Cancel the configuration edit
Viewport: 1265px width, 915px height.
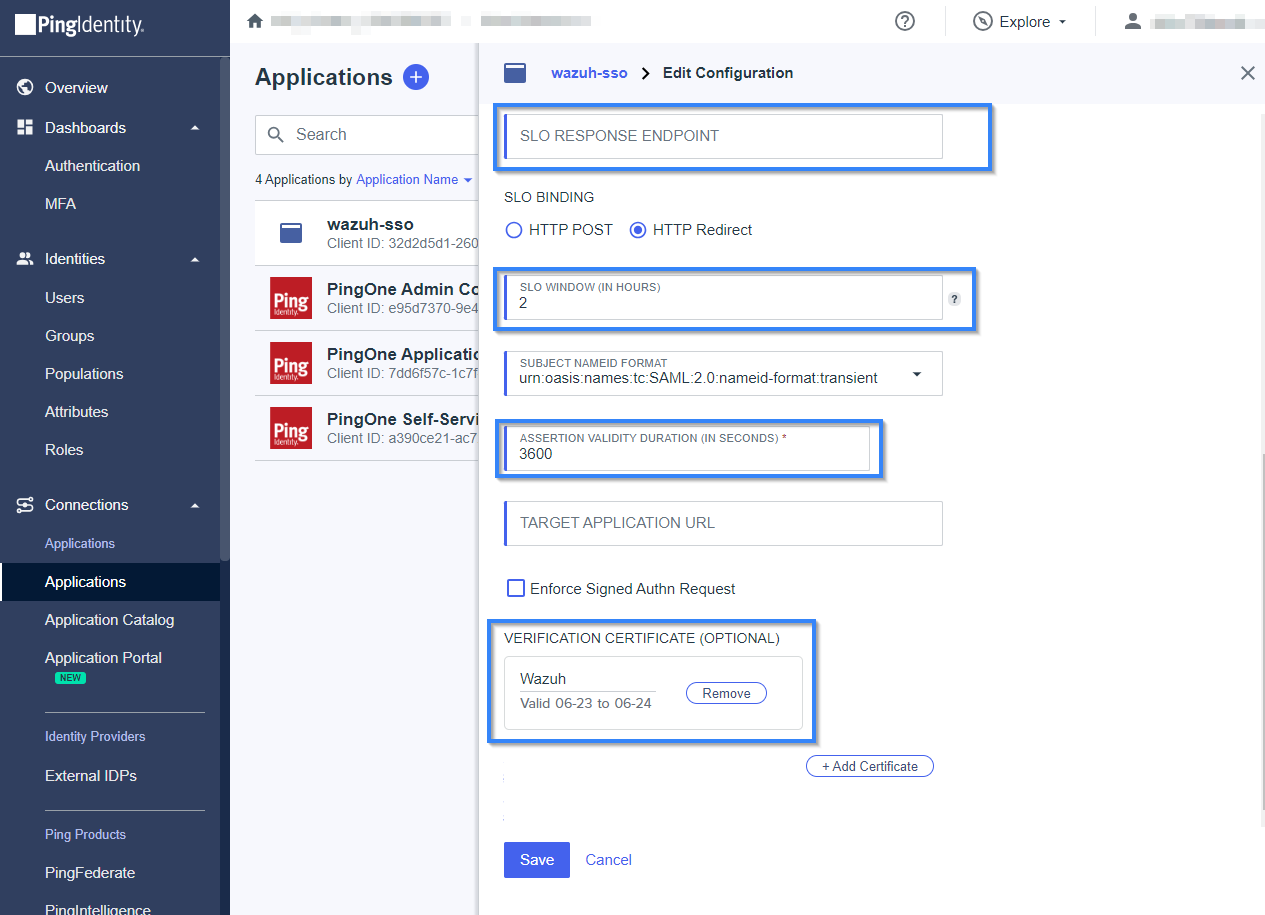point(609,860)
